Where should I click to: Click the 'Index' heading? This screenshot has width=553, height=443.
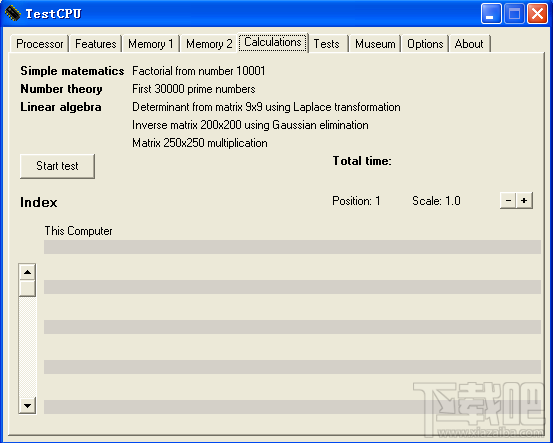tap(38, 202)
